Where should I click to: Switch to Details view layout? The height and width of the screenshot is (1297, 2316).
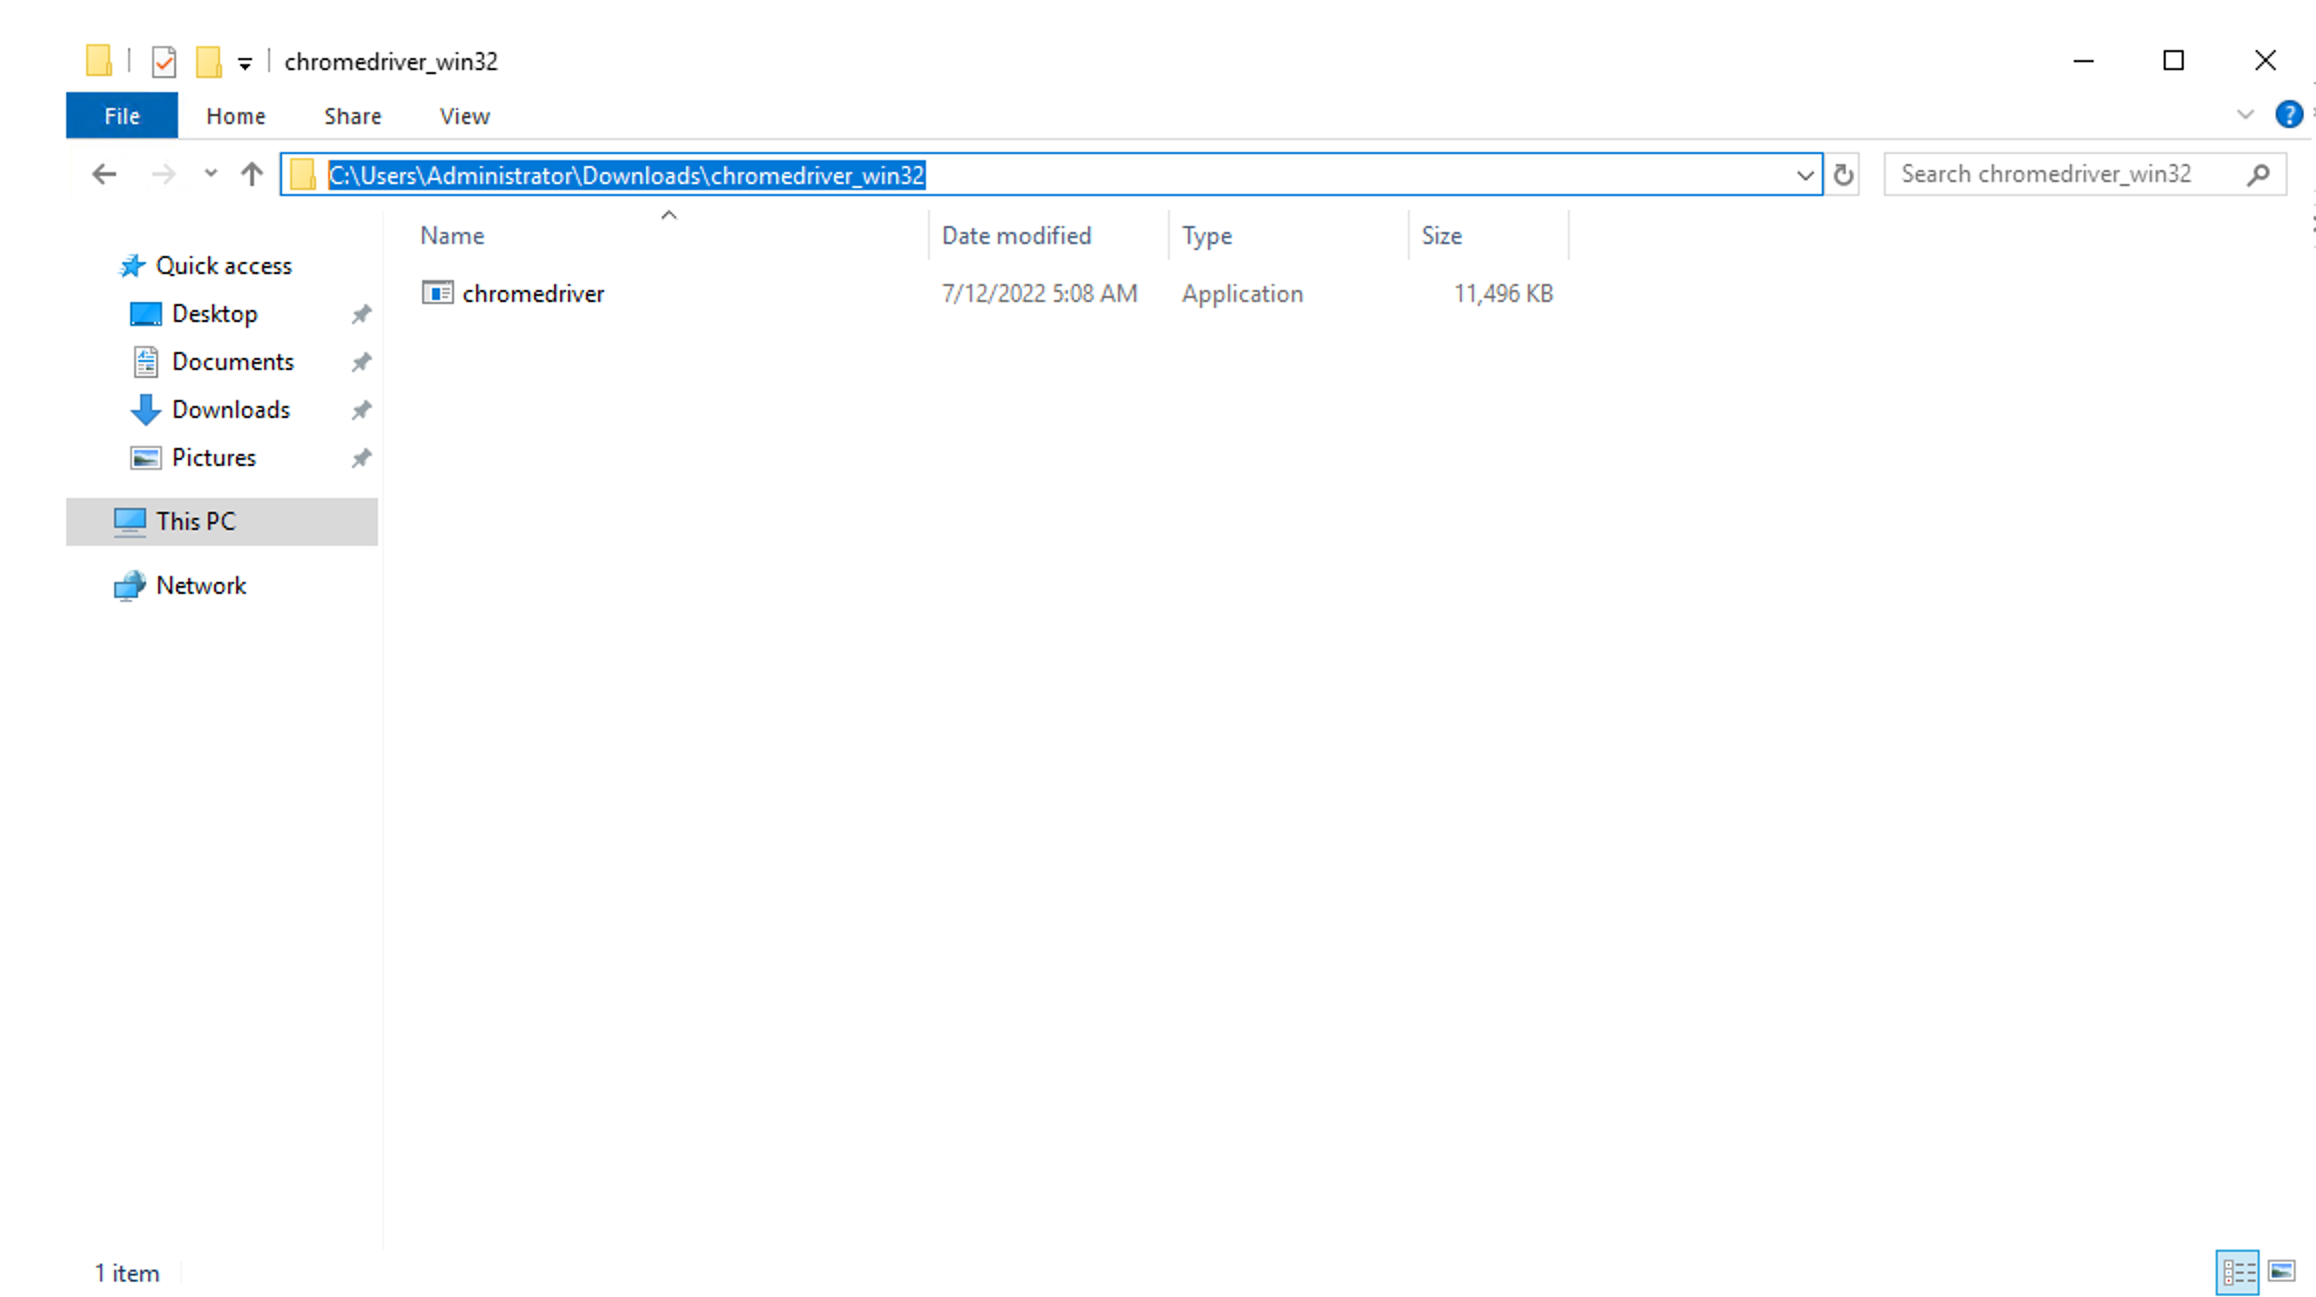coord(2237,1271)
